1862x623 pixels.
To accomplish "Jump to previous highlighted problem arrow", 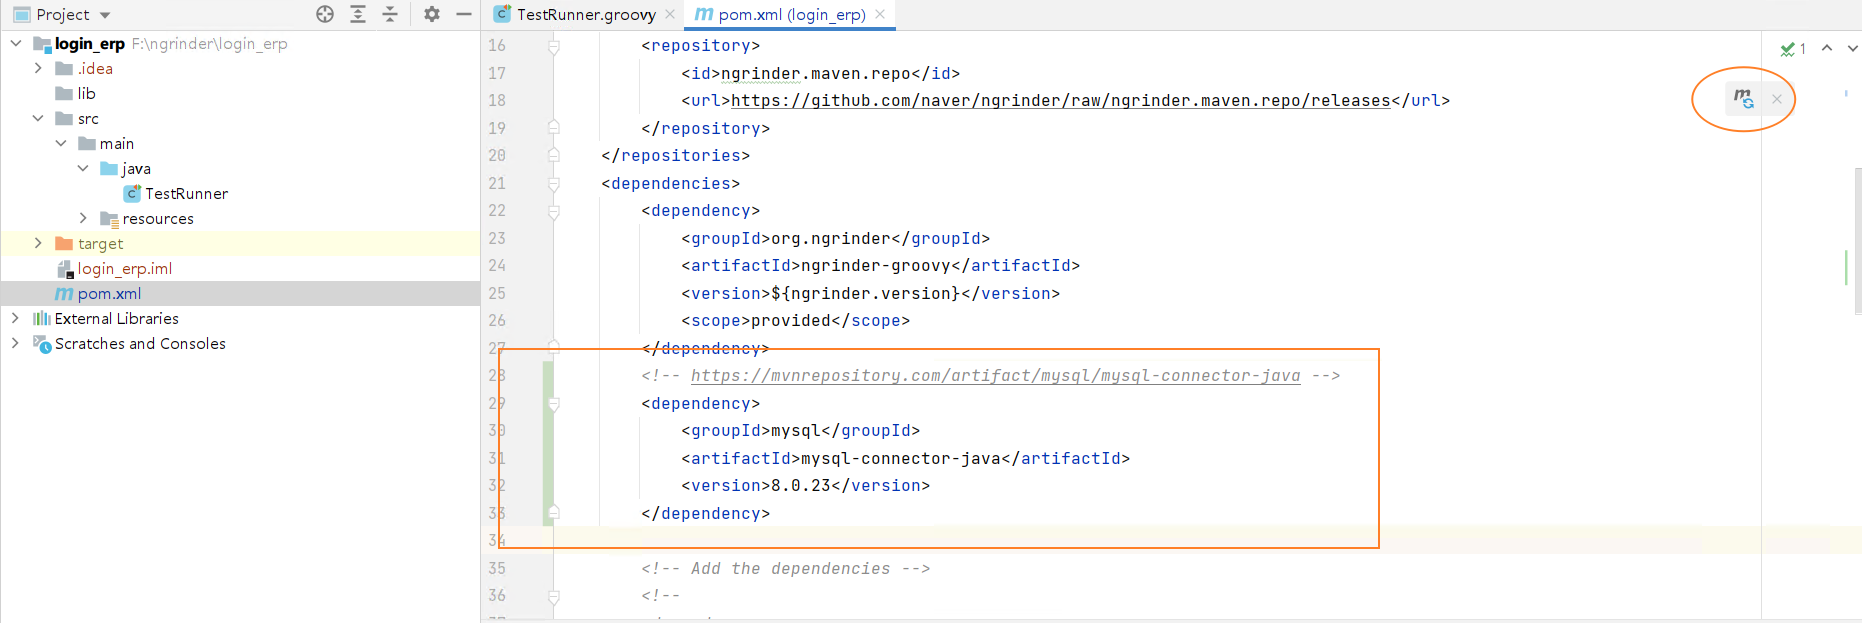I will tap(1827, 48).
